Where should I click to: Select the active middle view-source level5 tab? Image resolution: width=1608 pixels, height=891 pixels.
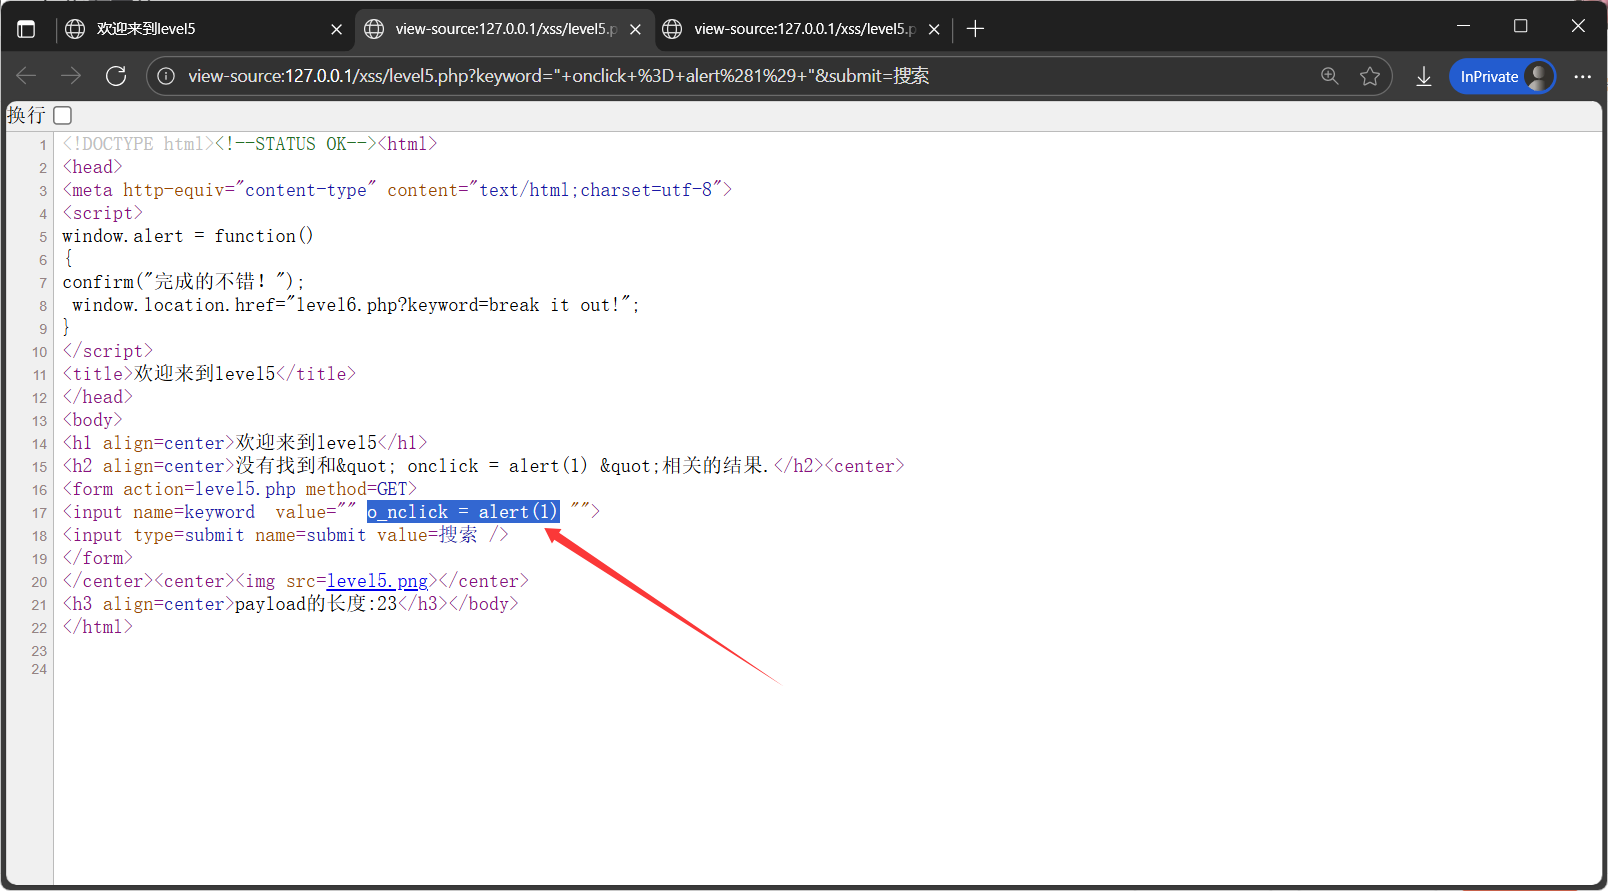click(x=505, y=29)
